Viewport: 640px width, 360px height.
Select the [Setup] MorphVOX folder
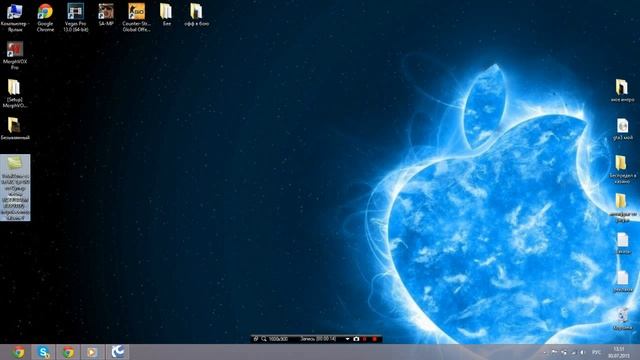[x=15, y=93]
